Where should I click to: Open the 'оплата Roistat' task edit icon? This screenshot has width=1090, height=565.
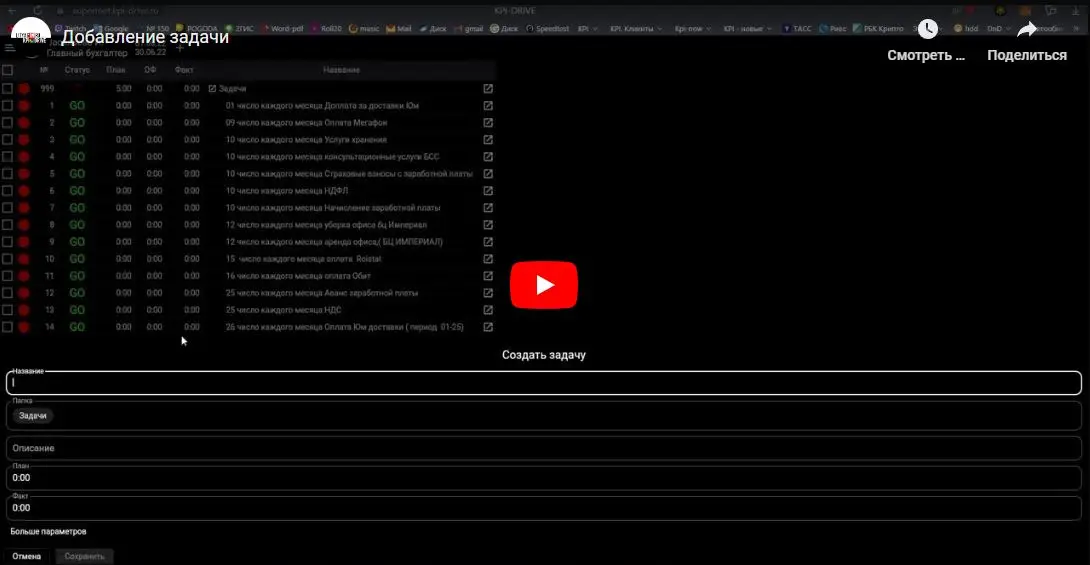coord(488,259)
